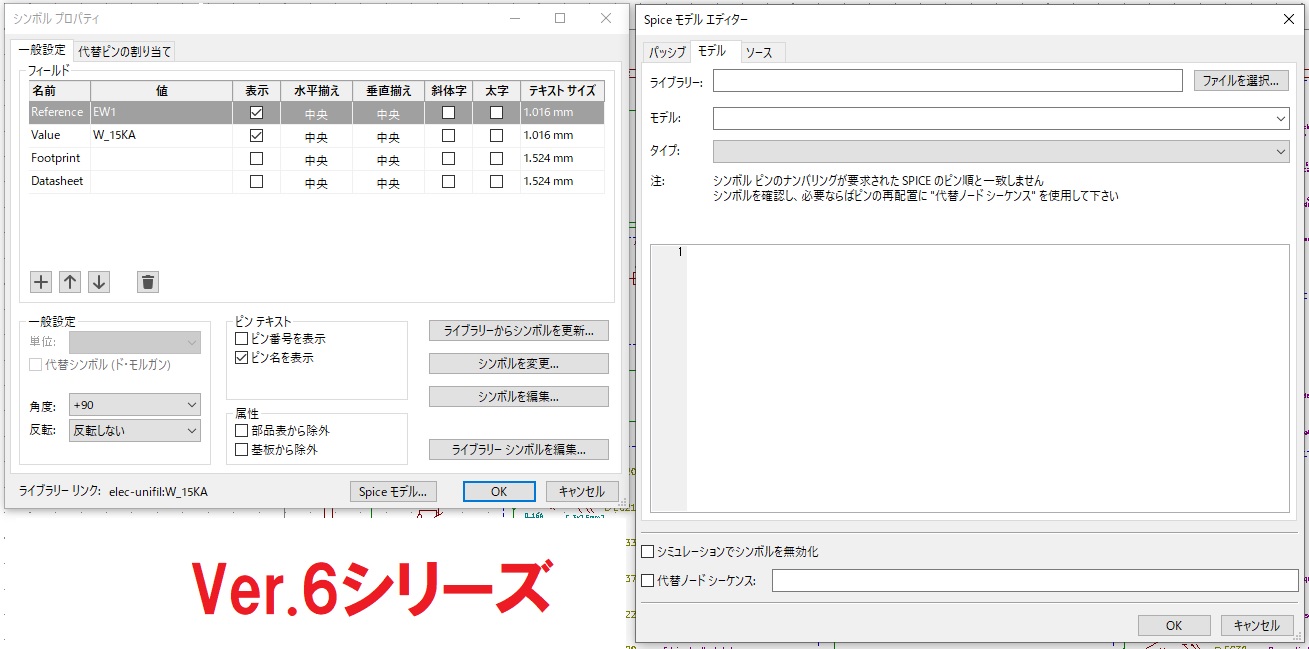The image size is (1309, 649).
Task: Open the 反転 dropdown
Action: click(134, 430)
